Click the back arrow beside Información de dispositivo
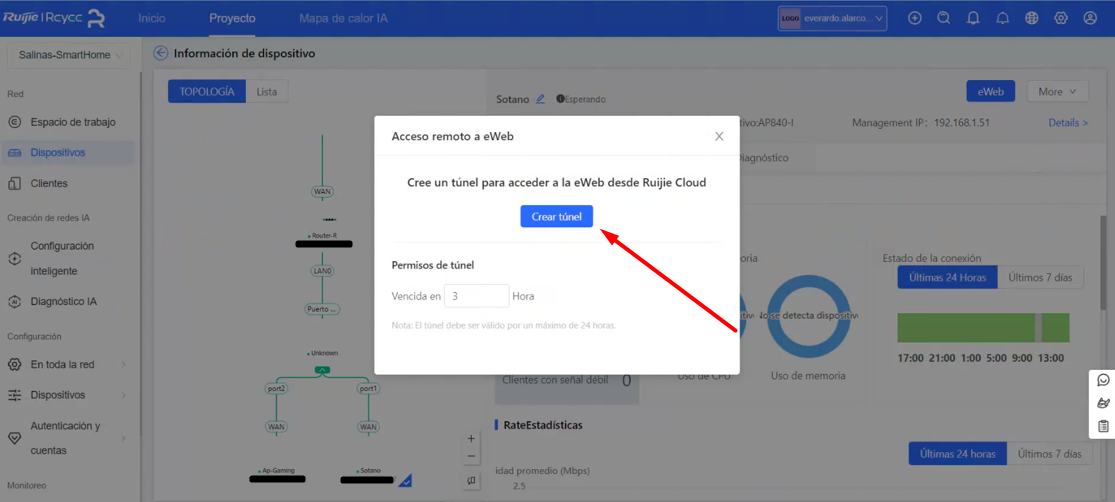 coord(161,53)
